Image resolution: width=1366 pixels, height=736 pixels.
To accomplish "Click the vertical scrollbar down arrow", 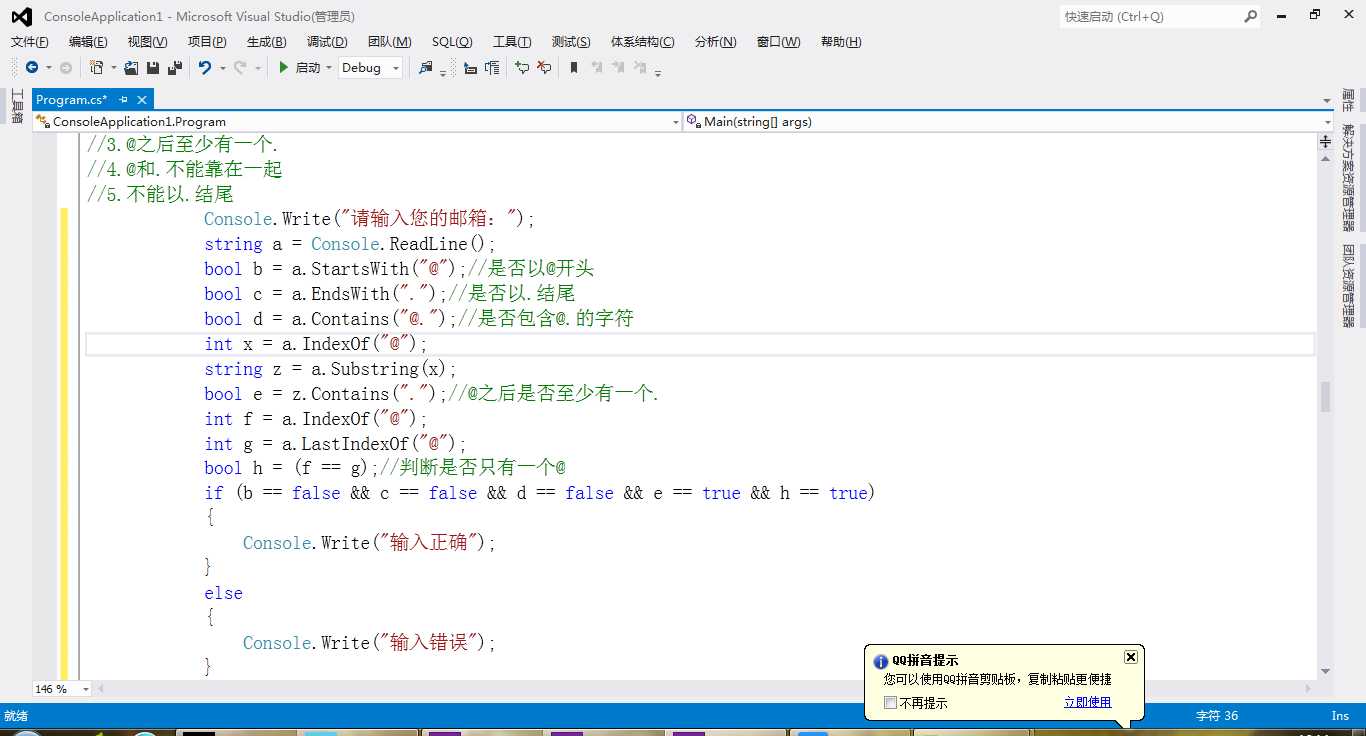I will [x=1325, y=672].
